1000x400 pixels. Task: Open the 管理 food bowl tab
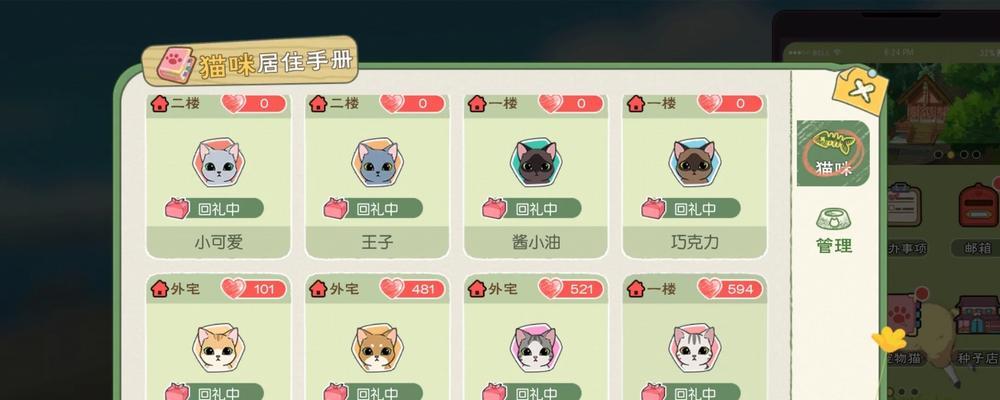point(834,231)
